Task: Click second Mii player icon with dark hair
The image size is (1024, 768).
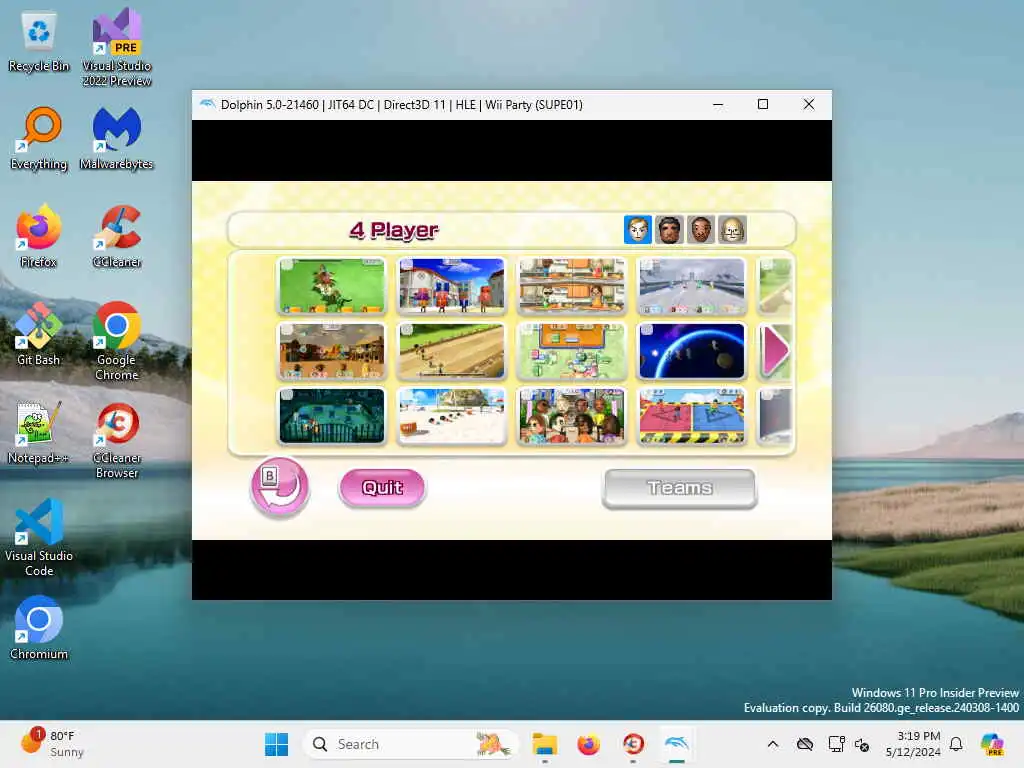Action: click(x=669, y=230)
